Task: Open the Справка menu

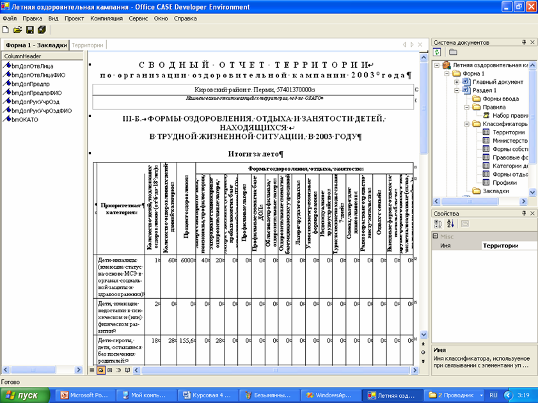Action: (185, 19)
